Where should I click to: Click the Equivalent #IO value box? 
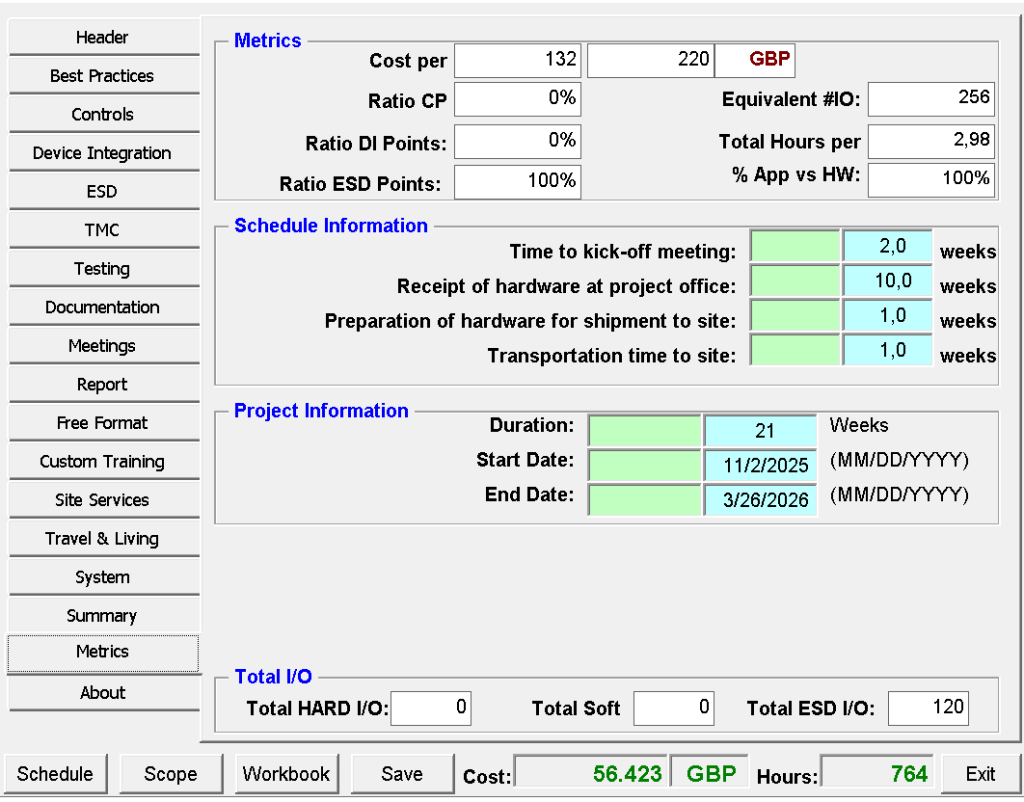point(931,98)
